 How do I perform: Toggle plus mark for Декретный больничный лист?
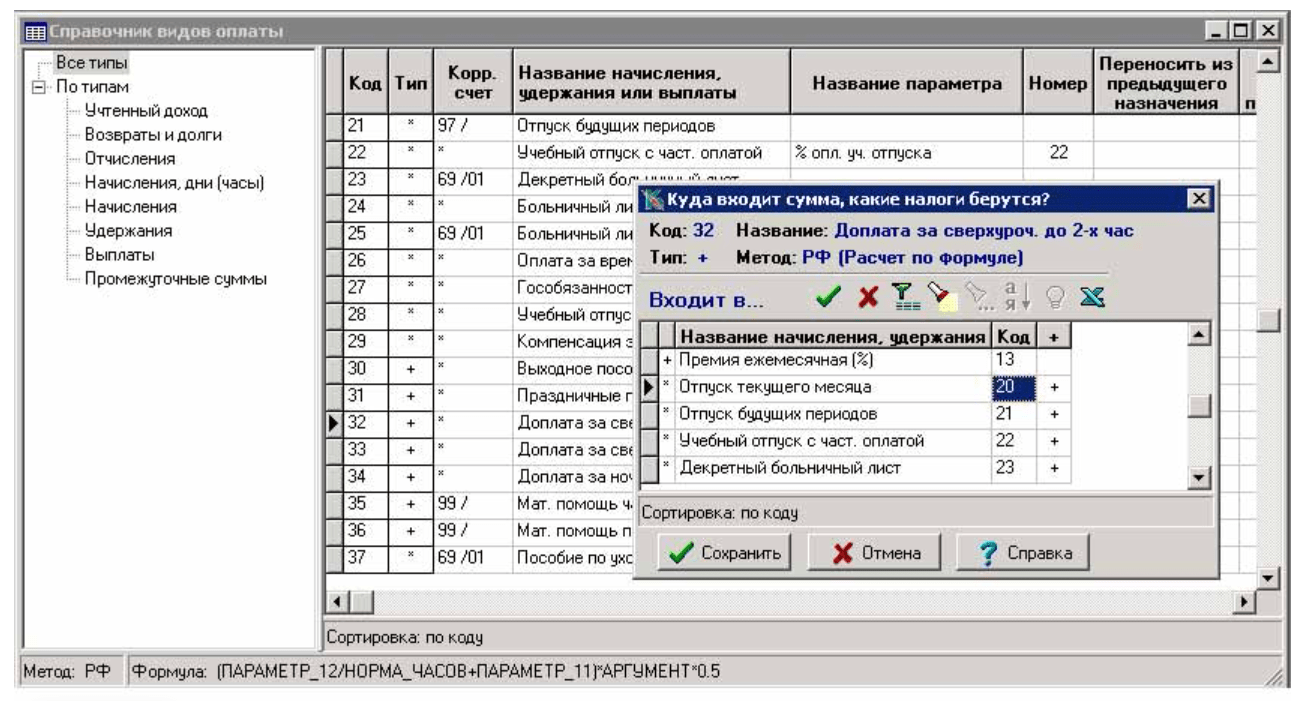click(x=1055, y=467)
